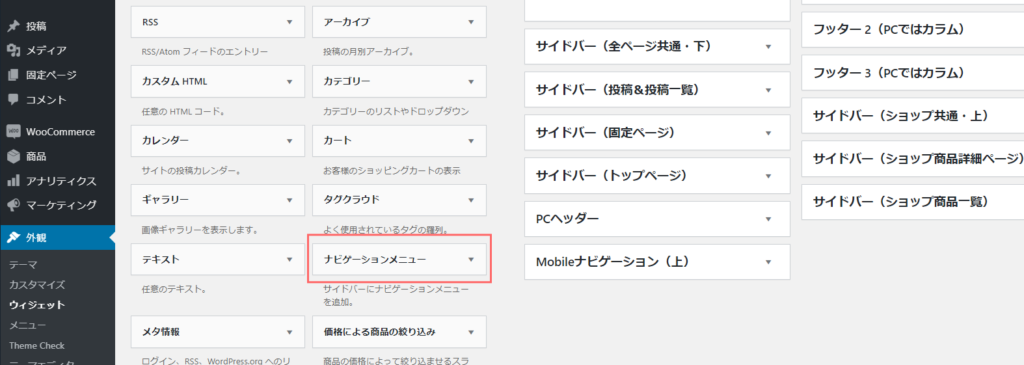Expand the ギャラリー widget arrow
The image size is (1024, 365).
289,199
